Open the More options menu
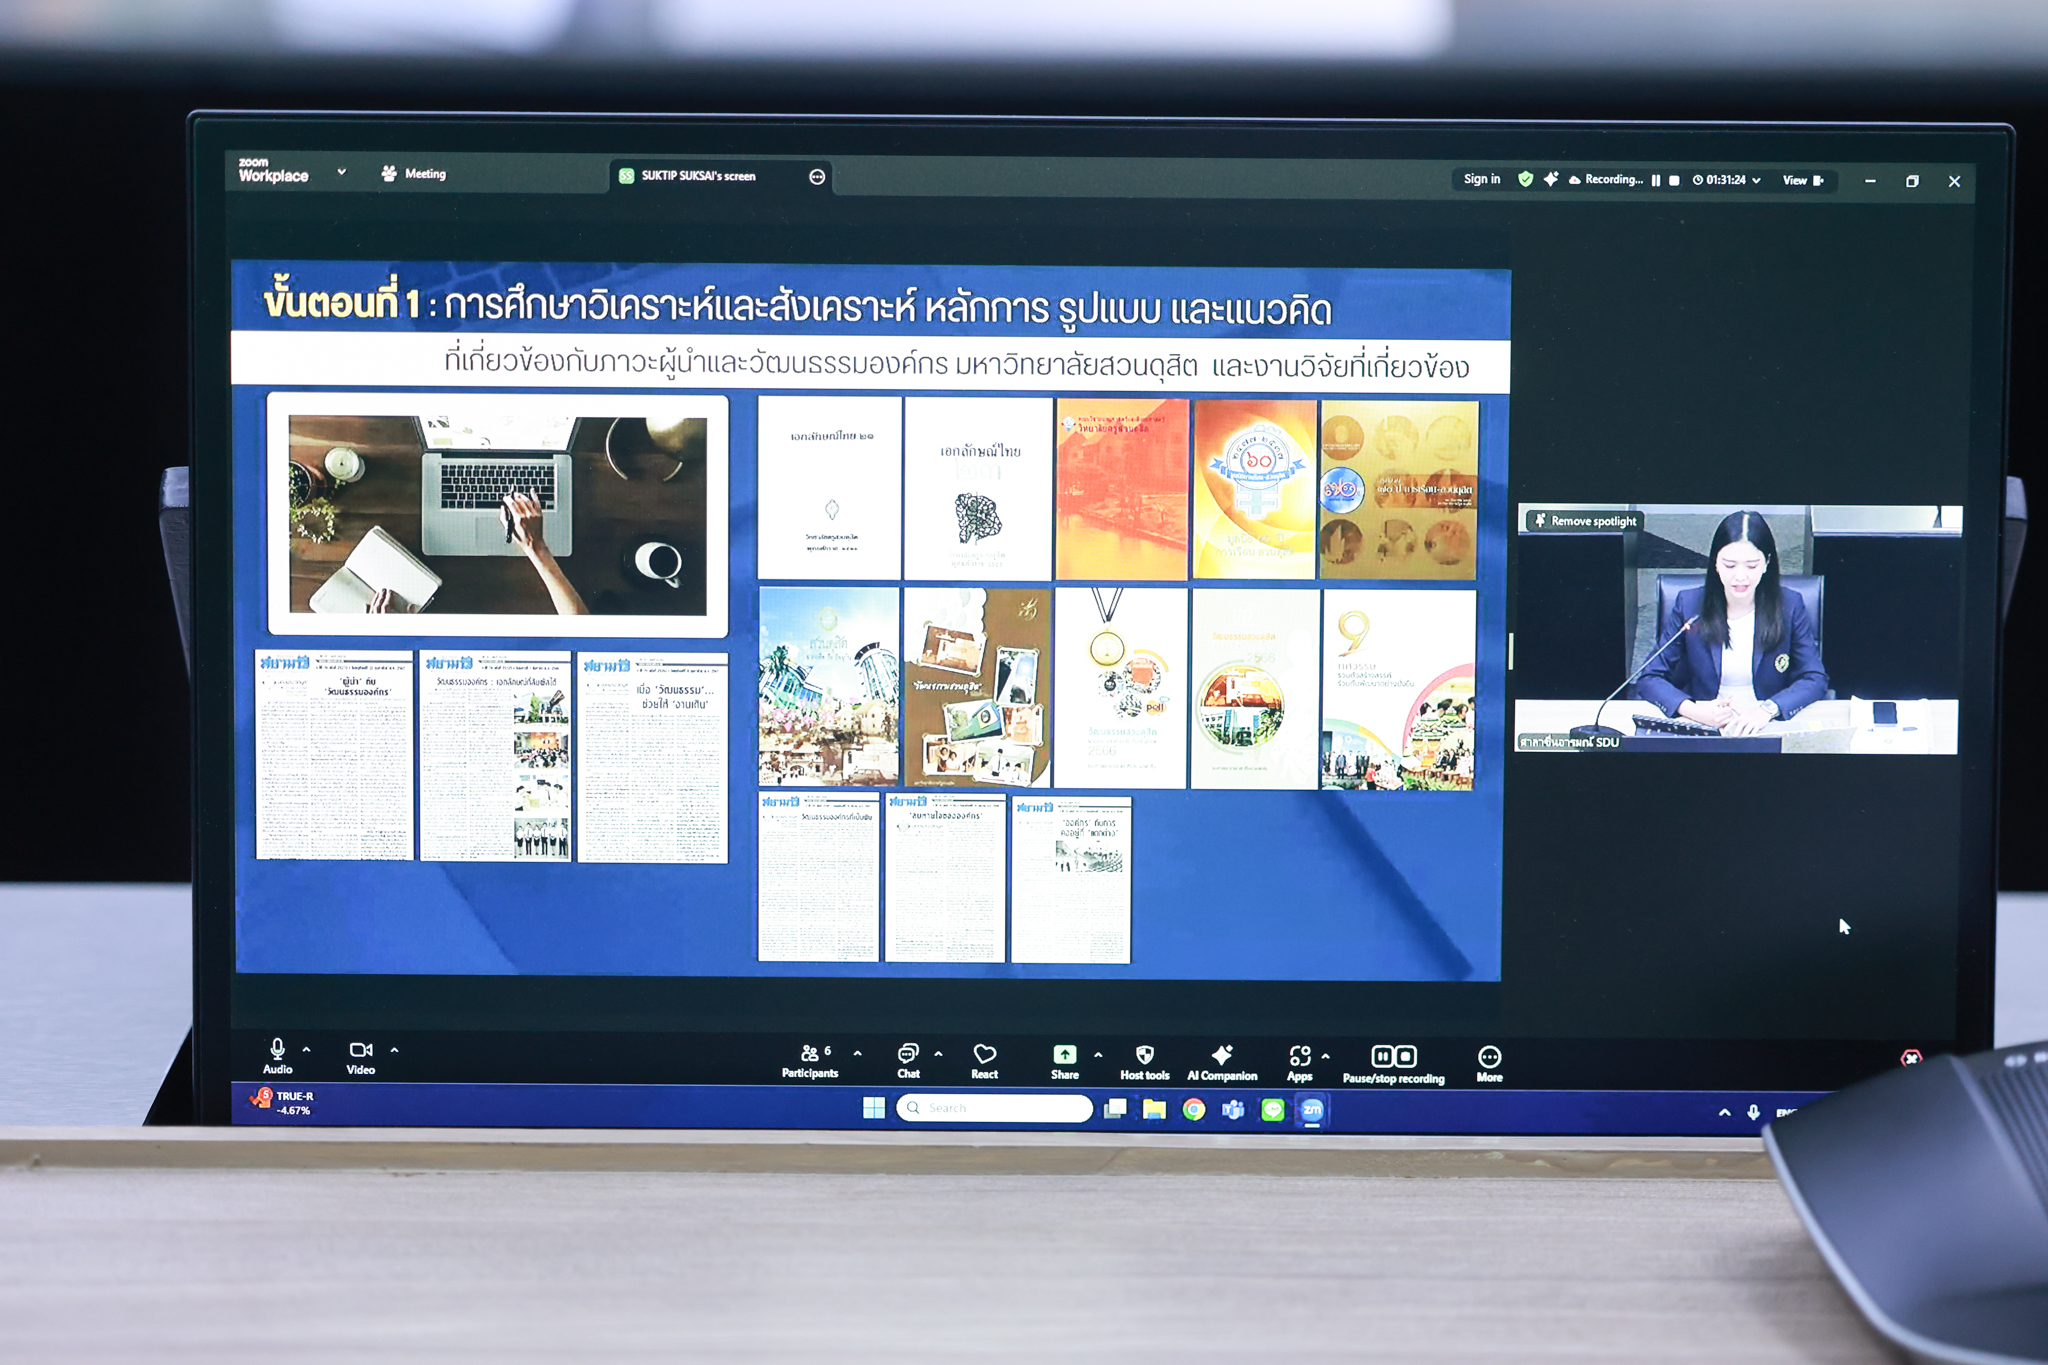Screen dimensions: 2048x1365 [x=1490, y=1065]
